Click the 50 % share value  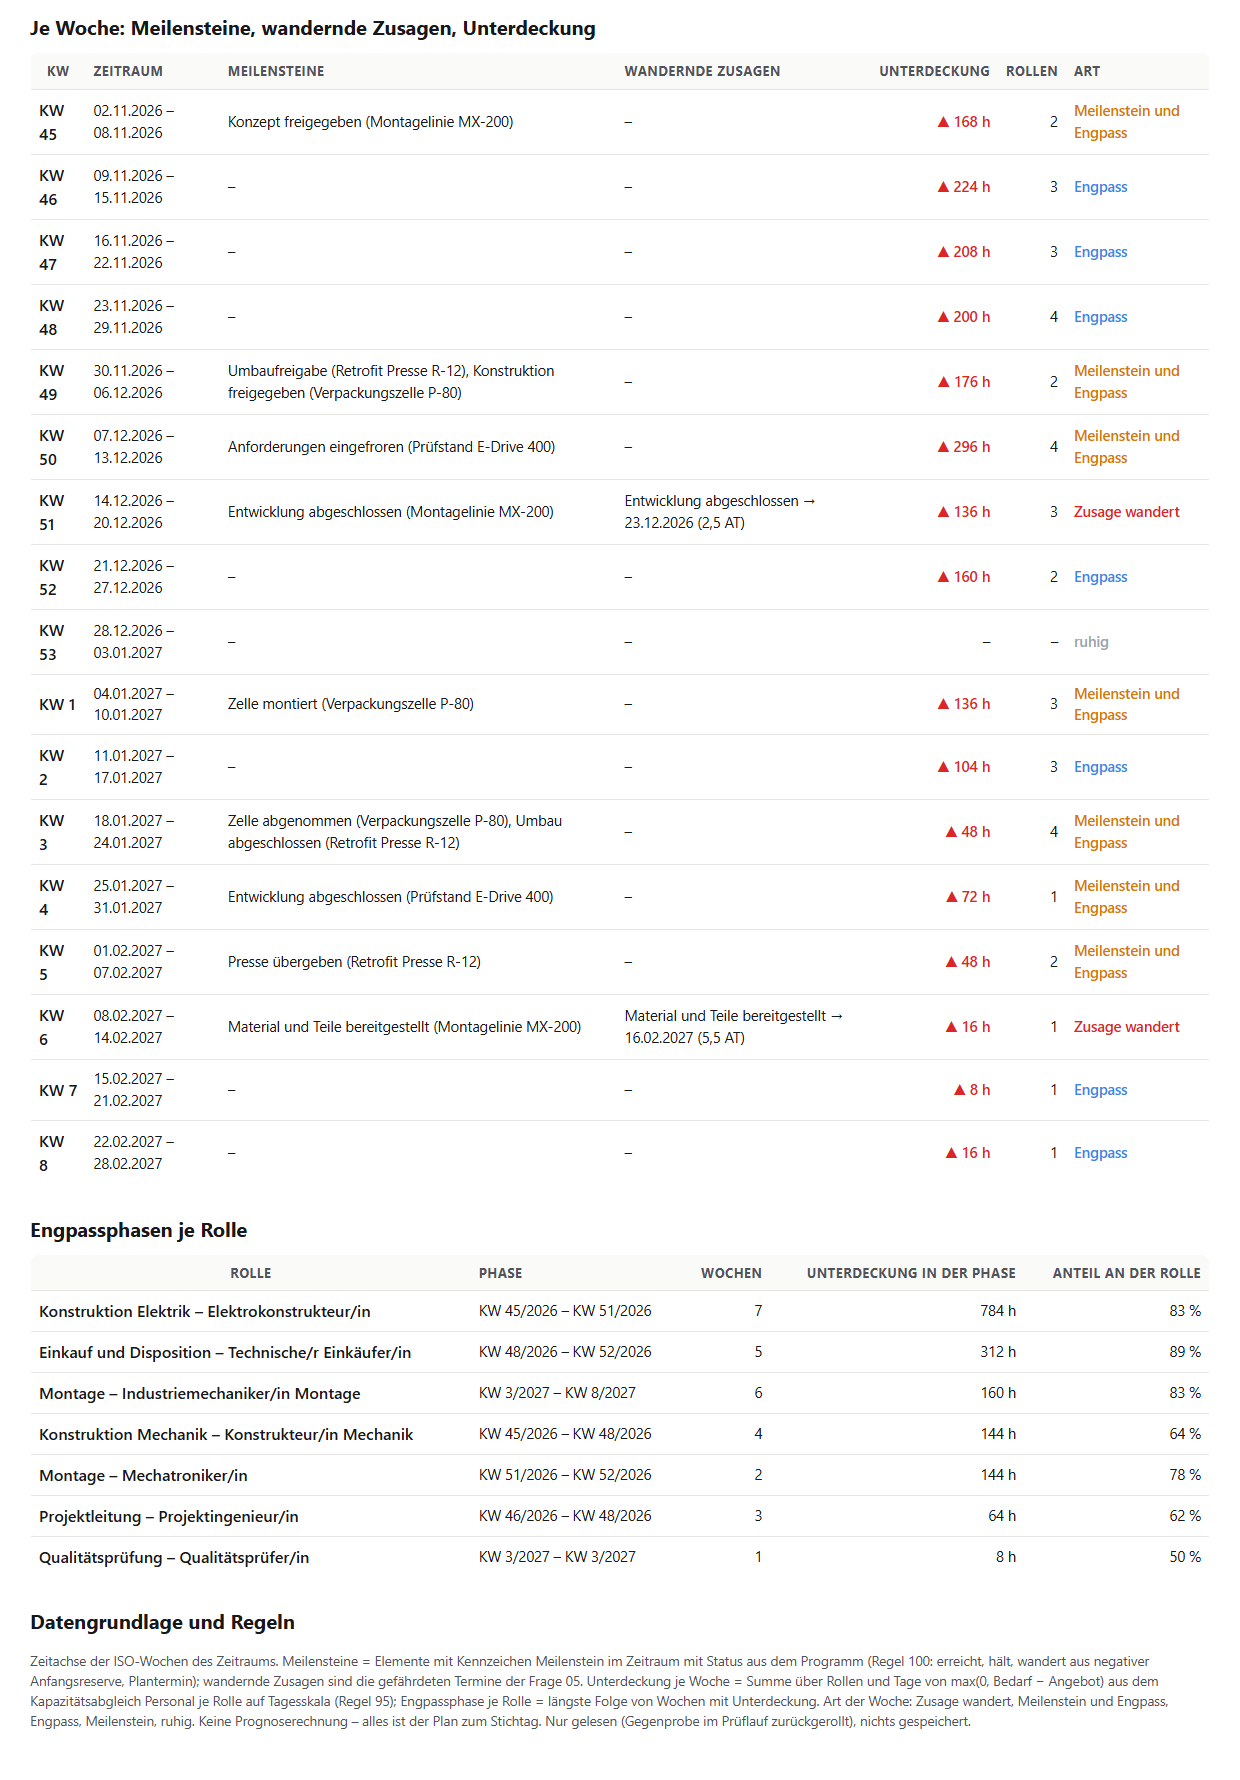pos(1185,1557)
